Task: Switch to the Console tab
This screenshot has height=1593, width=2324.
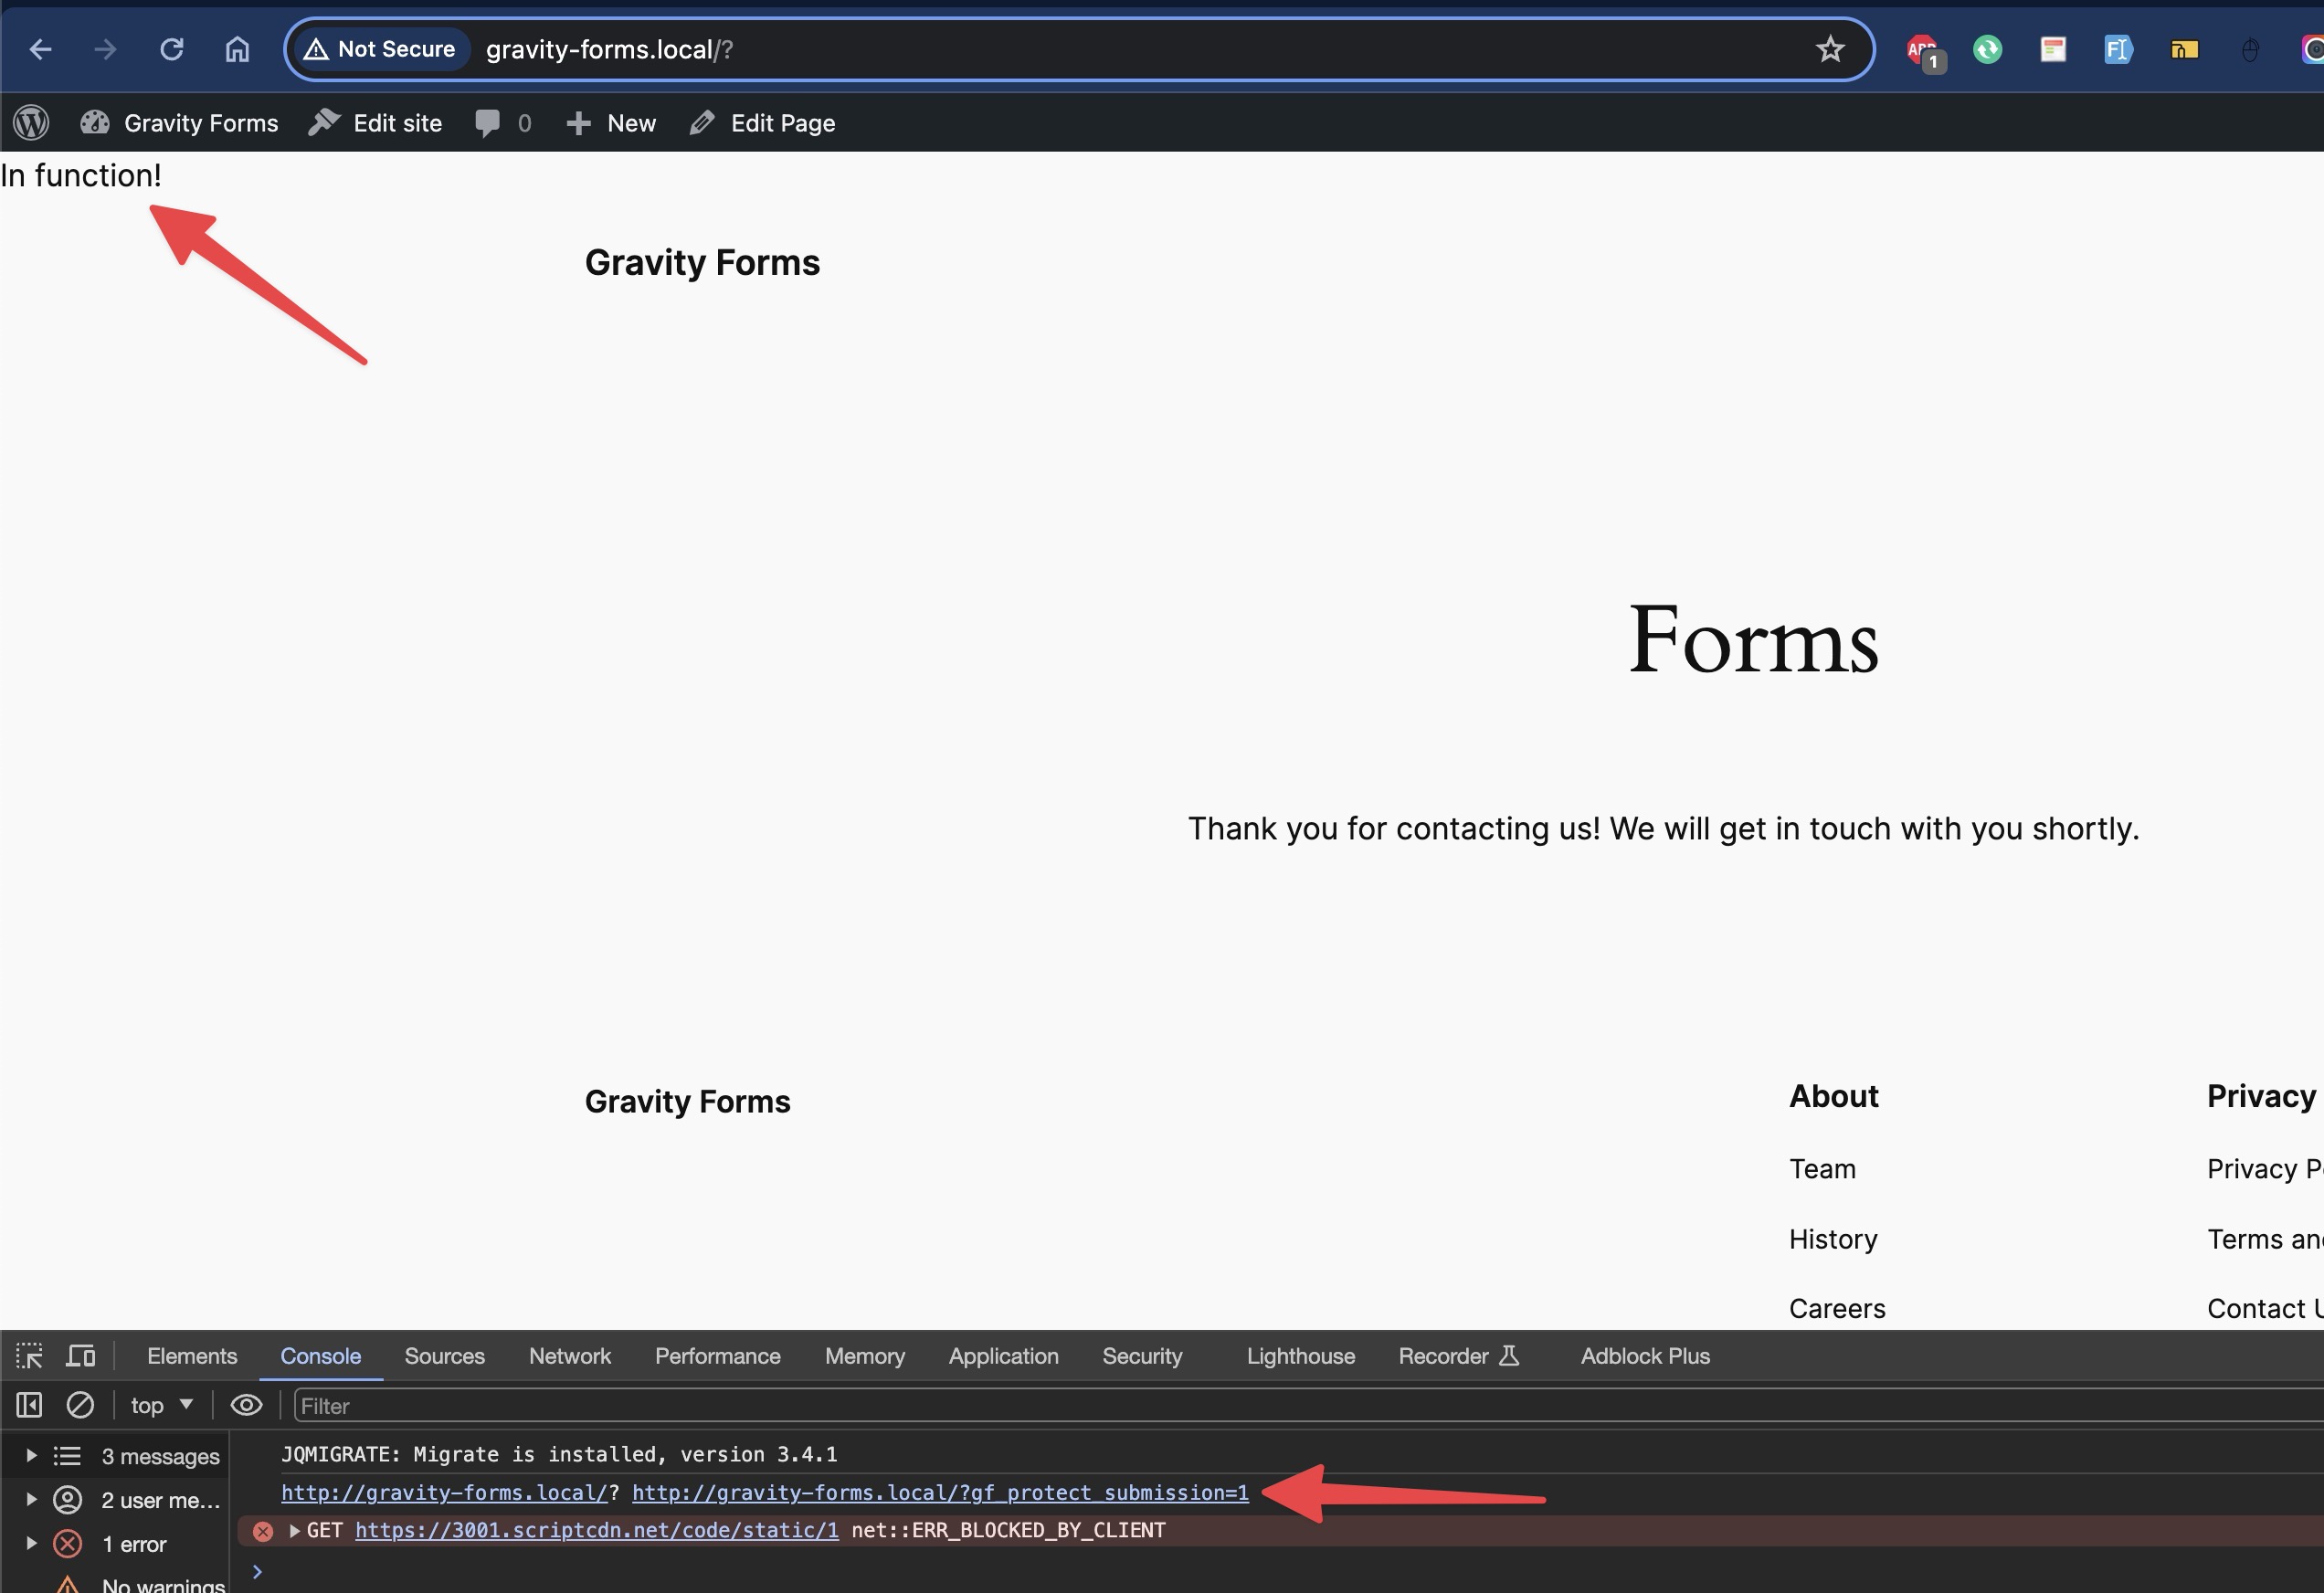Action: pyautogui.click(x=320, y=1356)
